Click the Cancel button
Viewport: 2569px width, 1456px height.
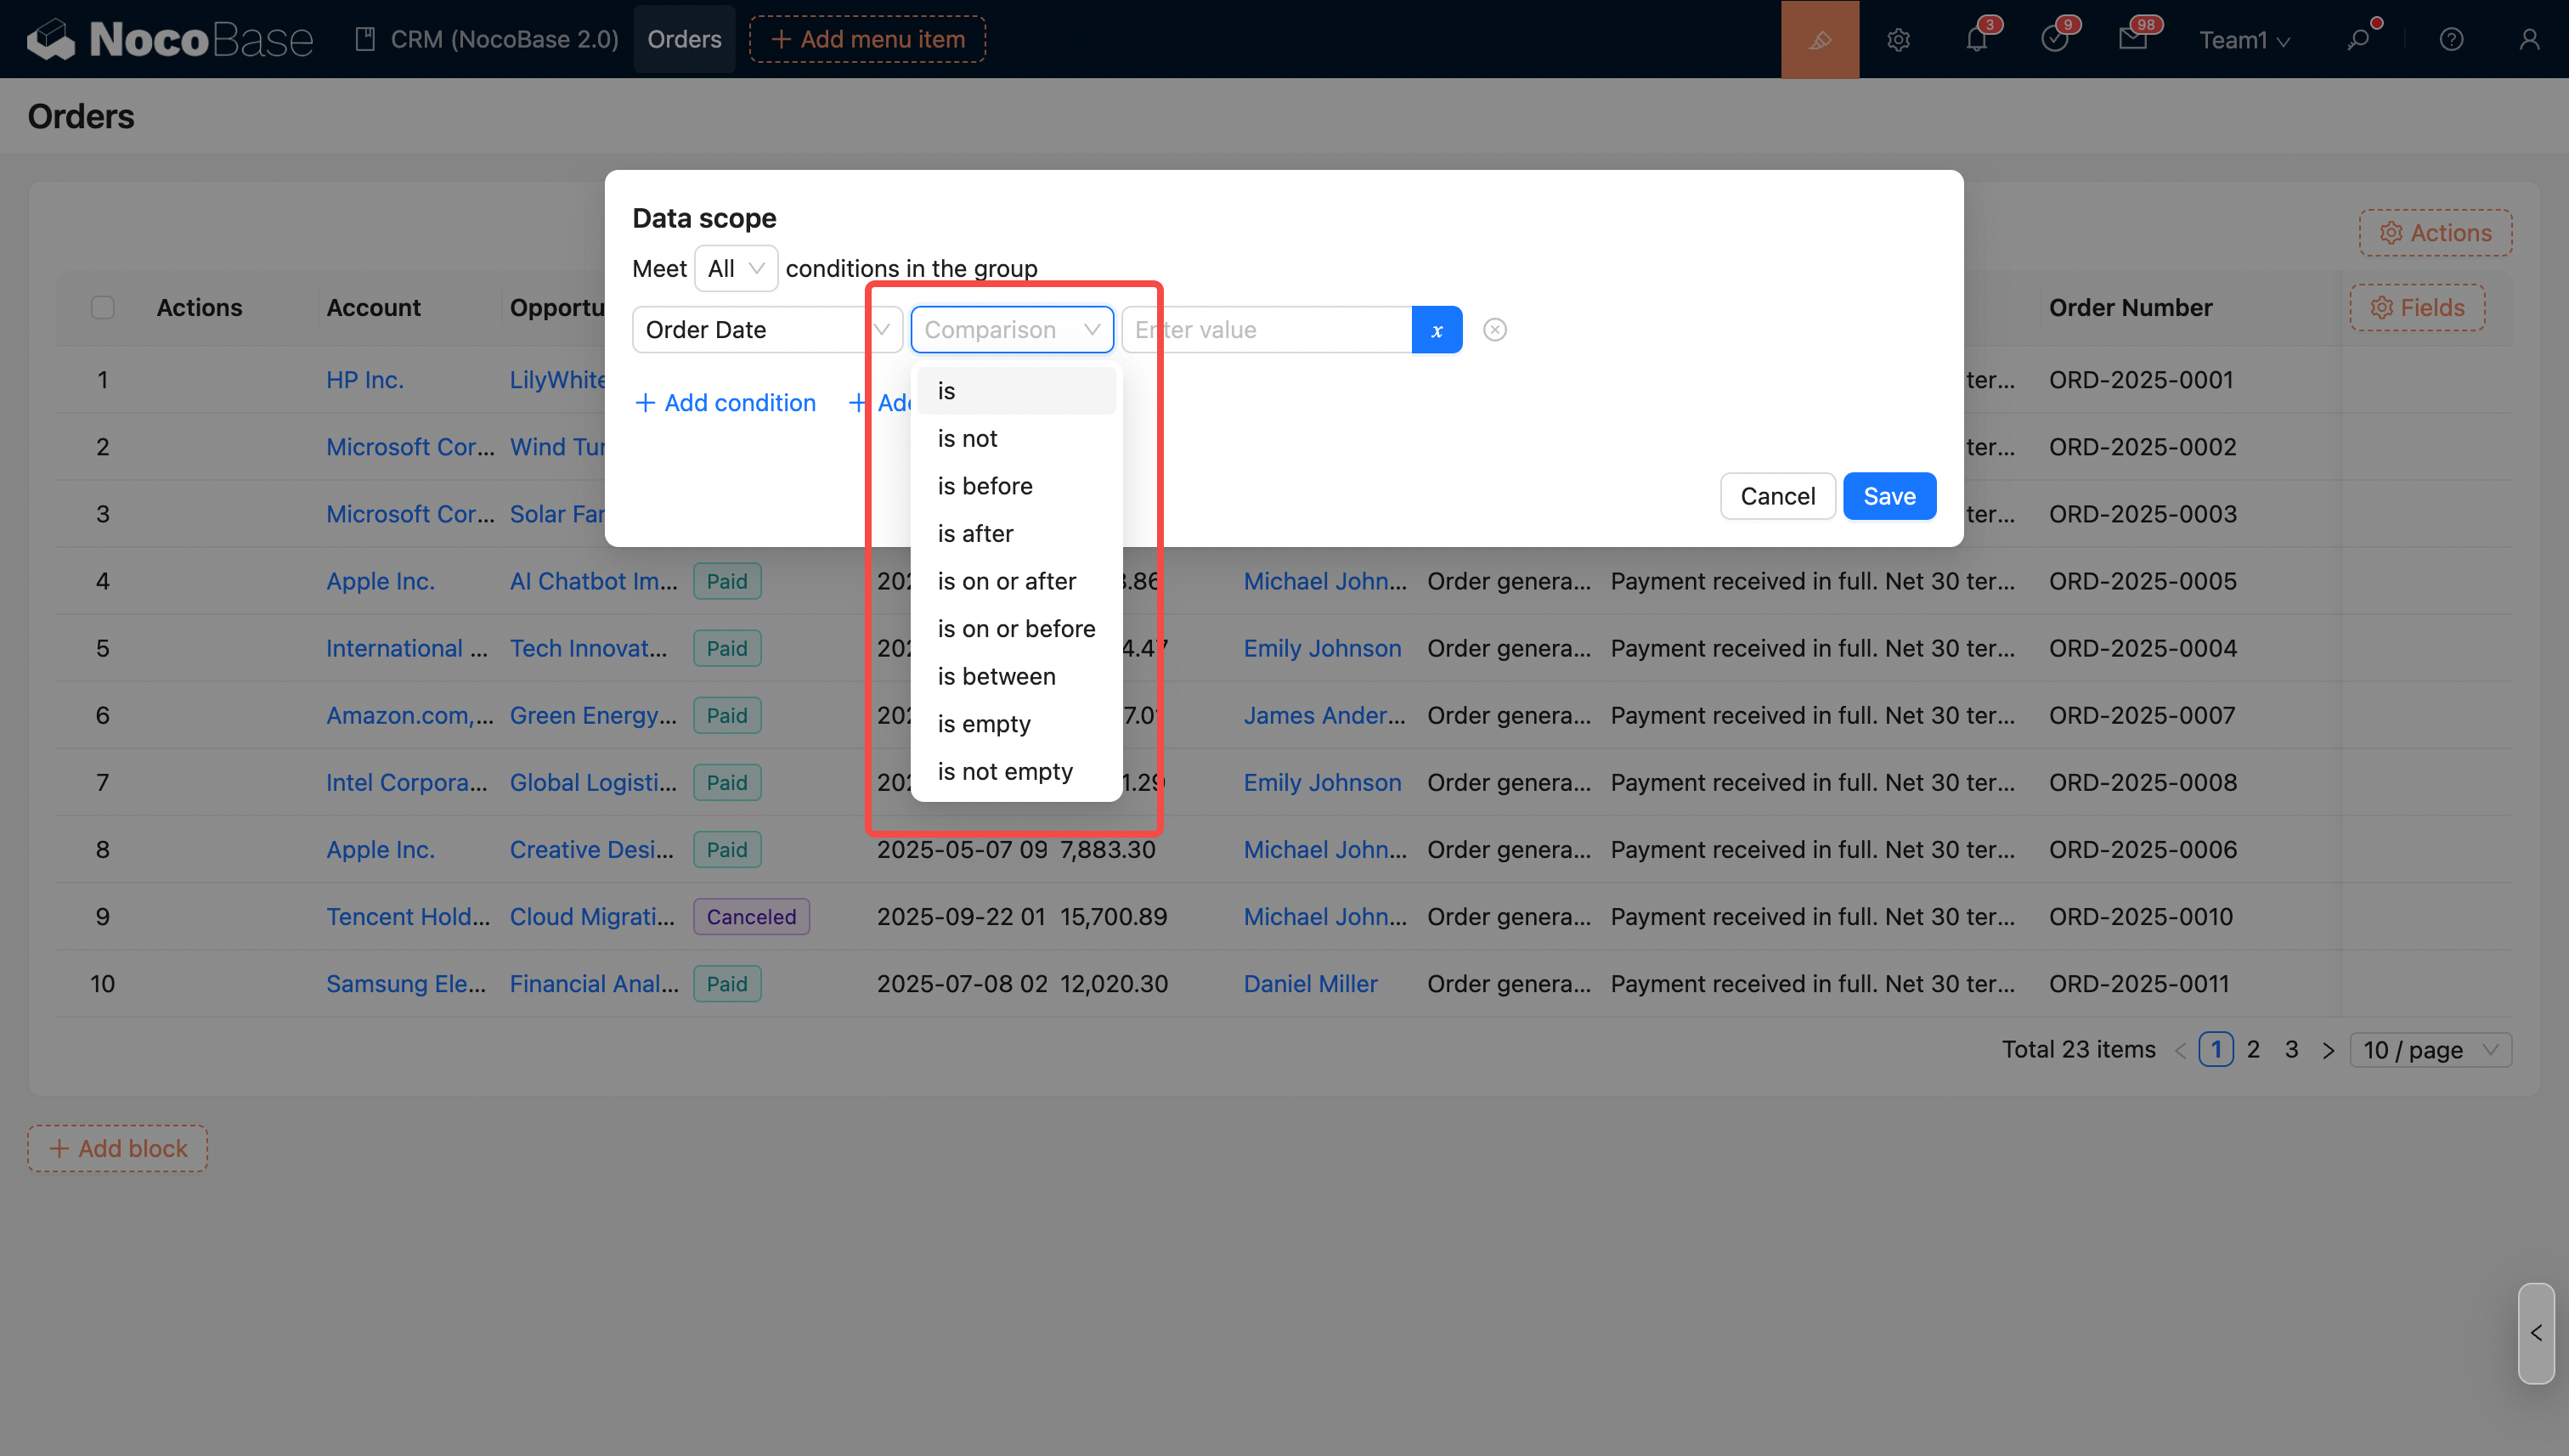click(1777, 496)
